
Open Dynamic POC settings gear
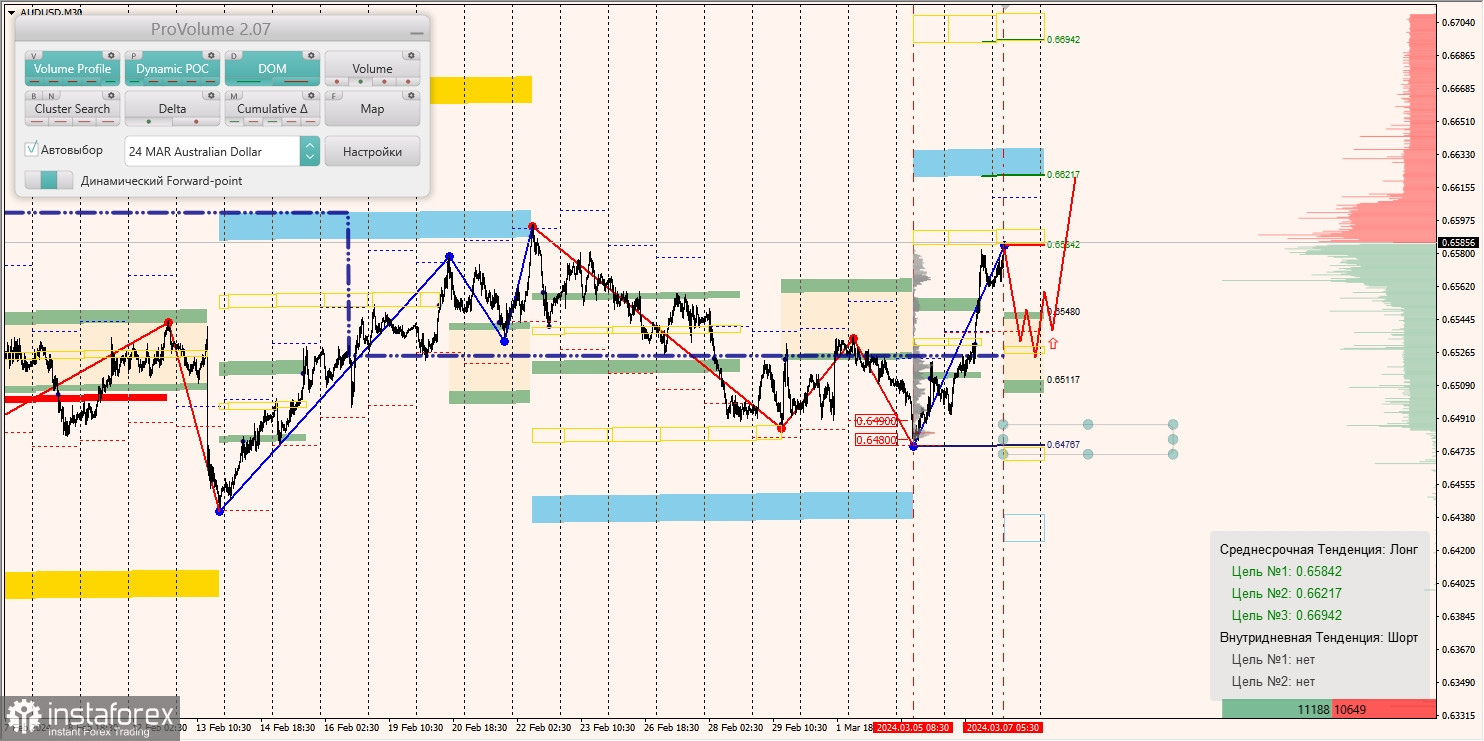pos(211,56)
